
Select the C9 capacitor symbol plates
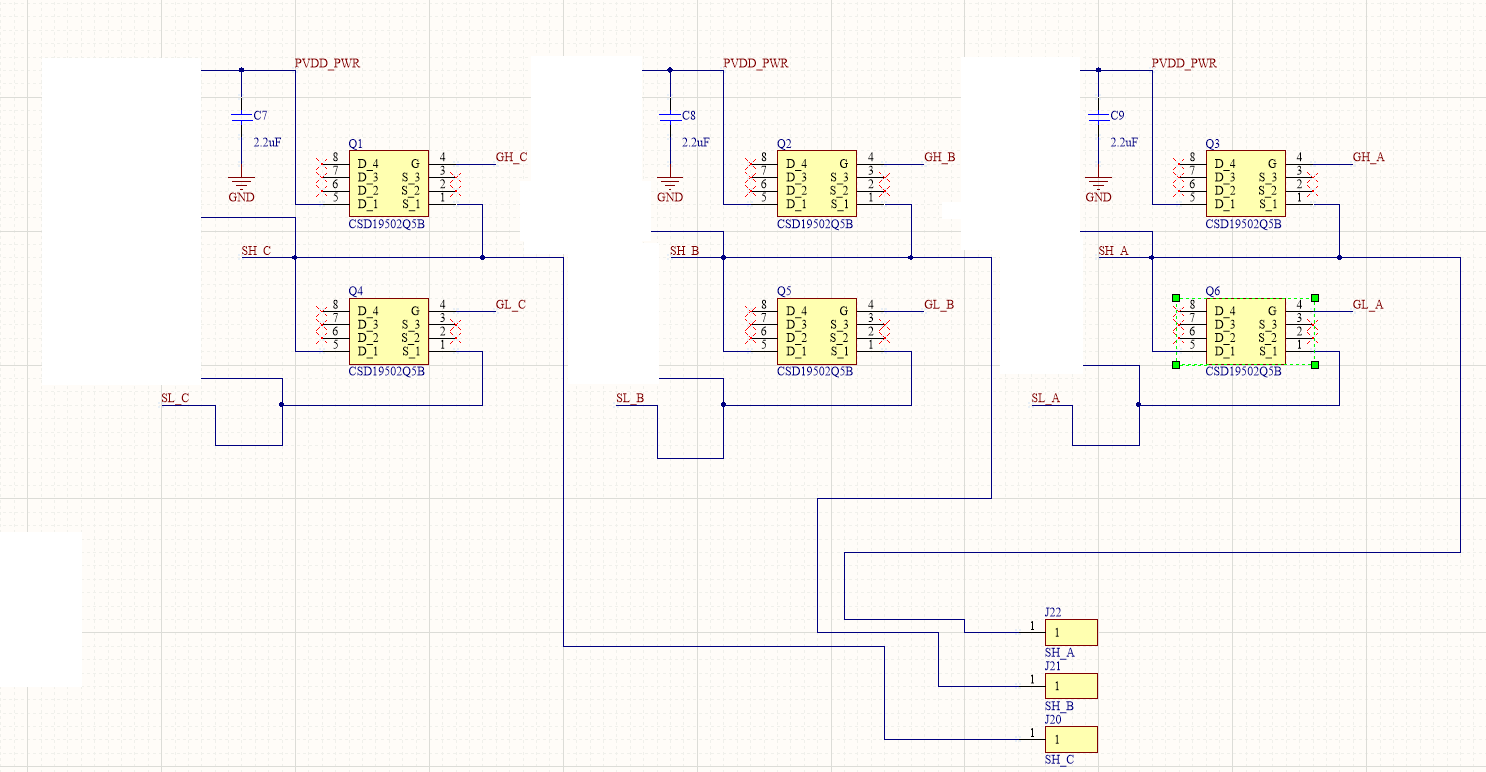[1098, 117]
